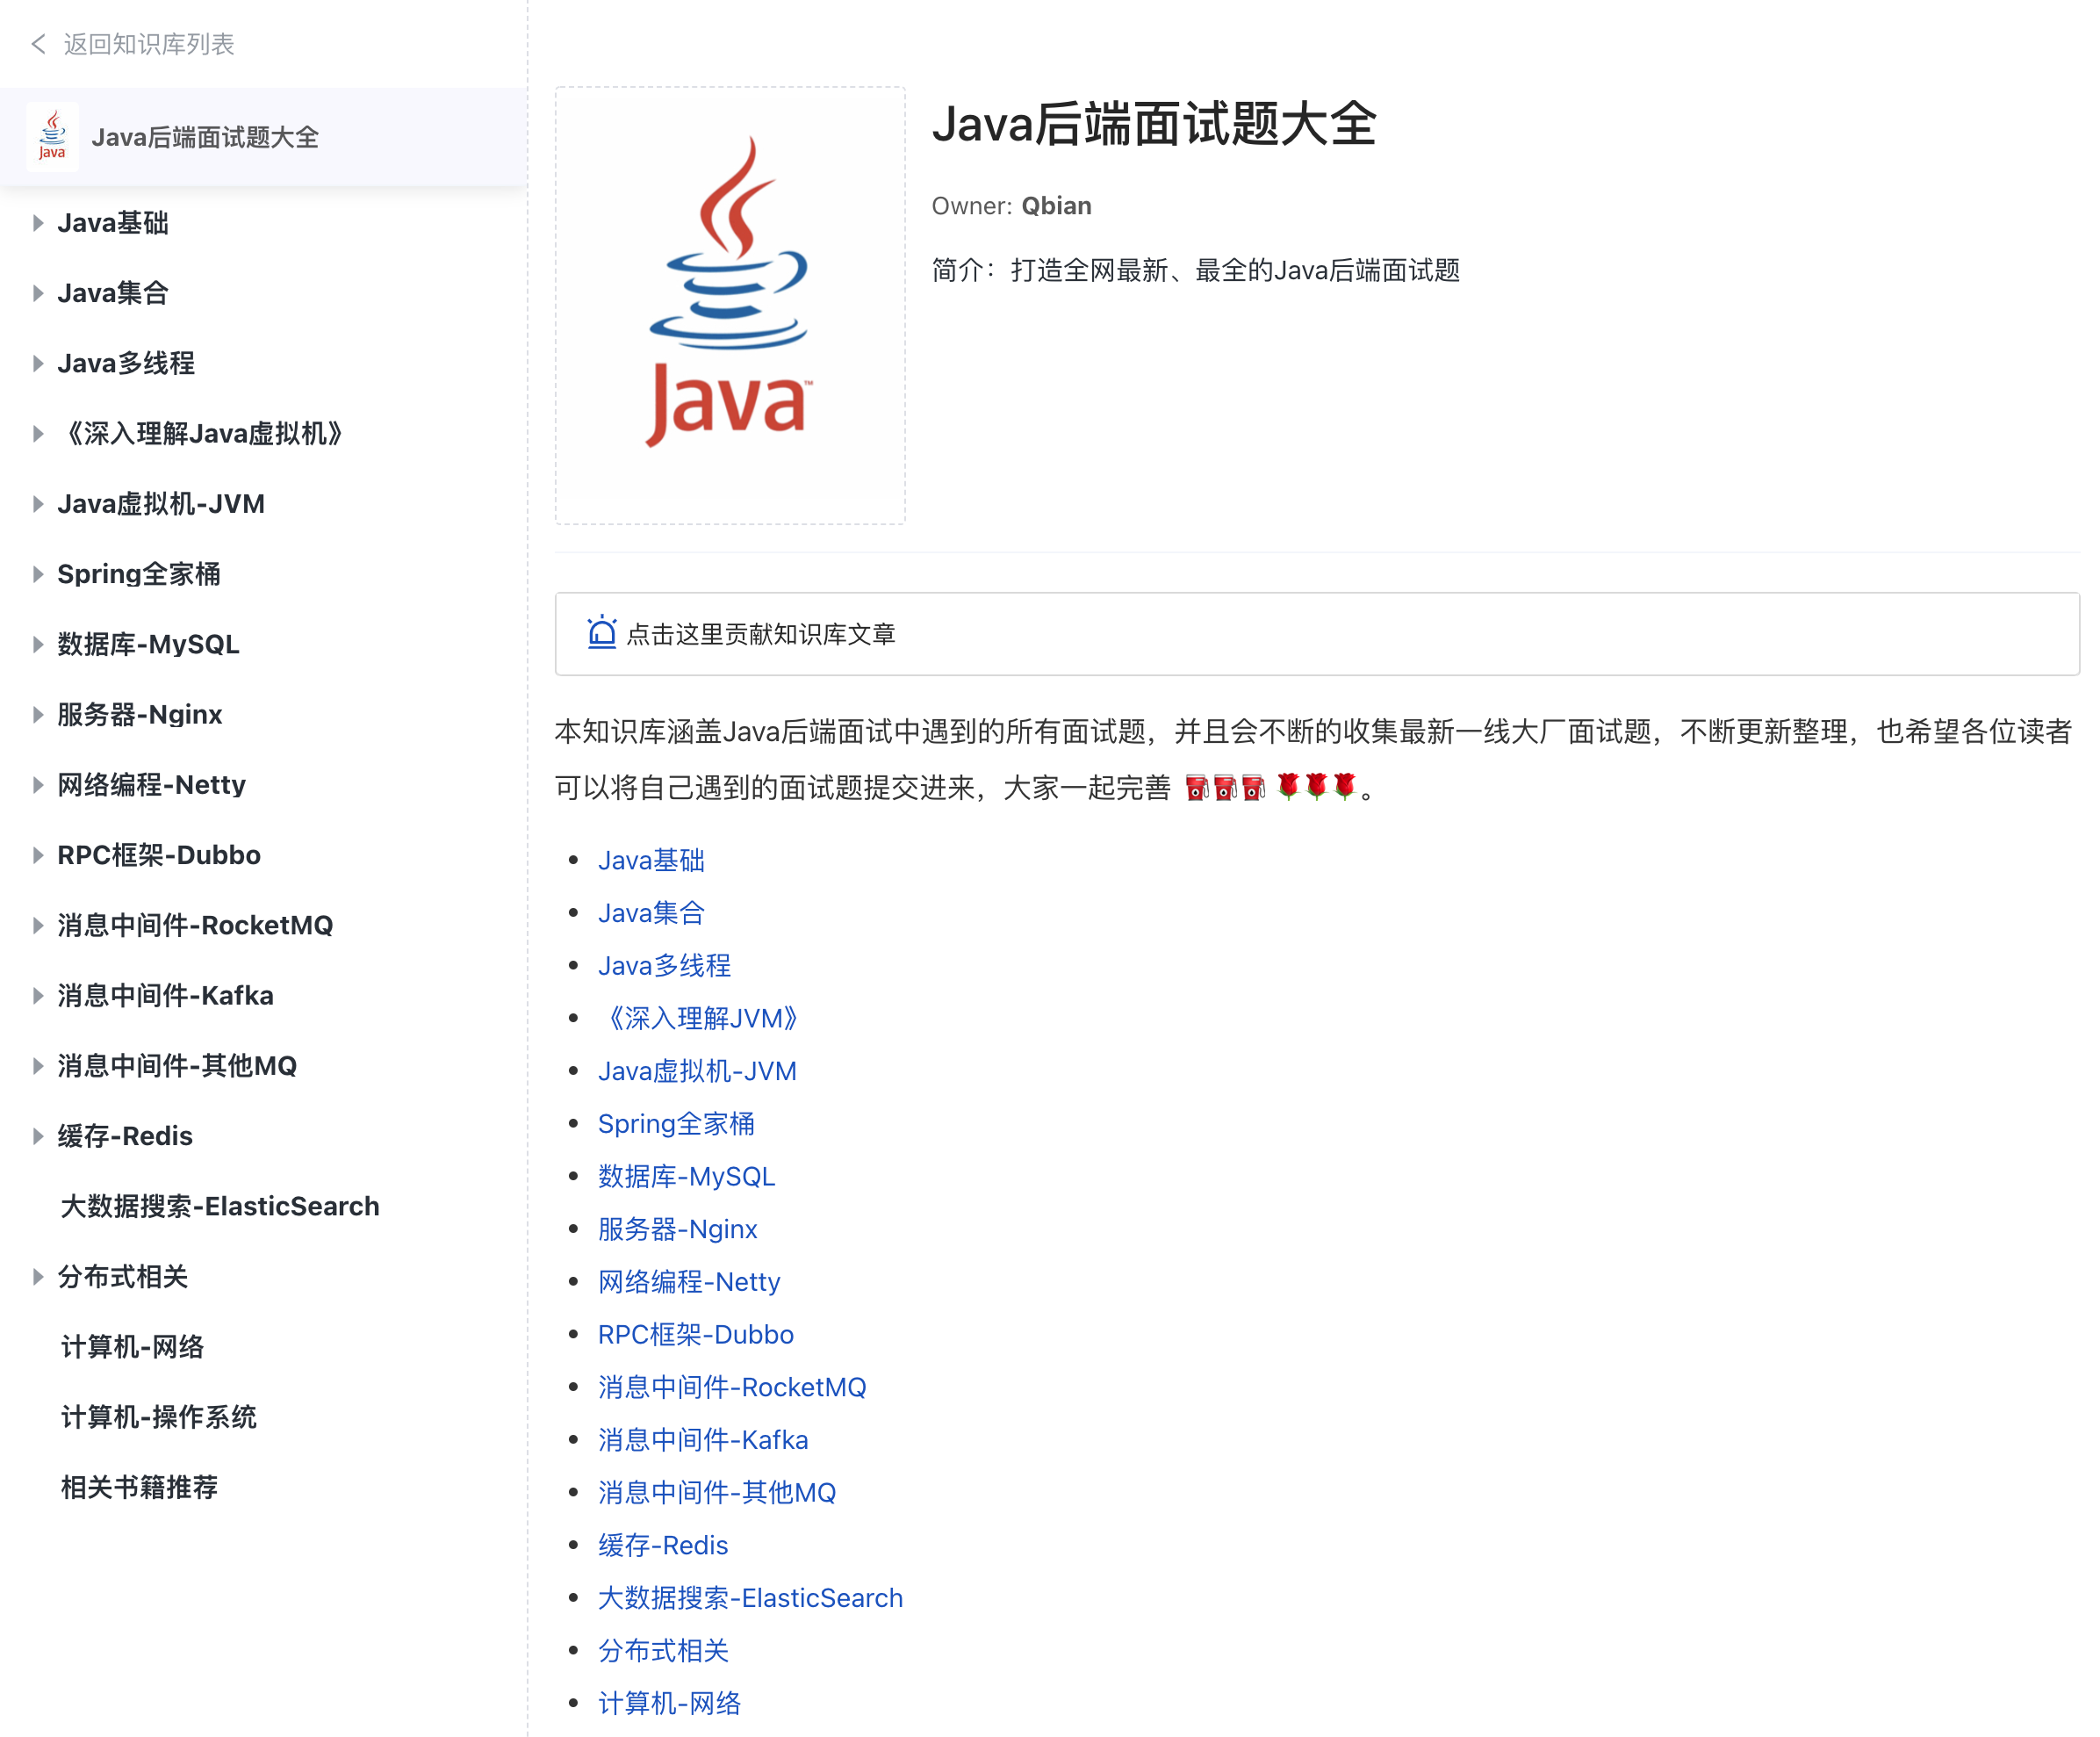The height and width of the screenshot is (1737, 2100).
Task: Click the Java后端面试题大全 page heading
Action: click(x=1154, y=125)
